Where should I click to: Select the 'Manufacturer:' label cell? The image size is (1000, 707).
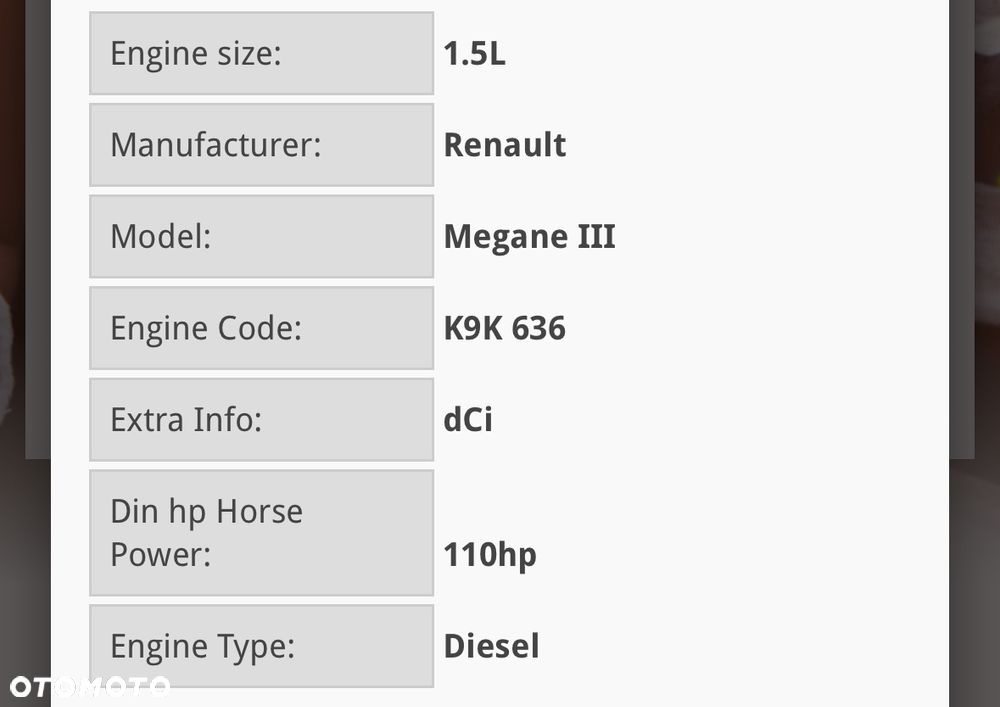(261, 145)
